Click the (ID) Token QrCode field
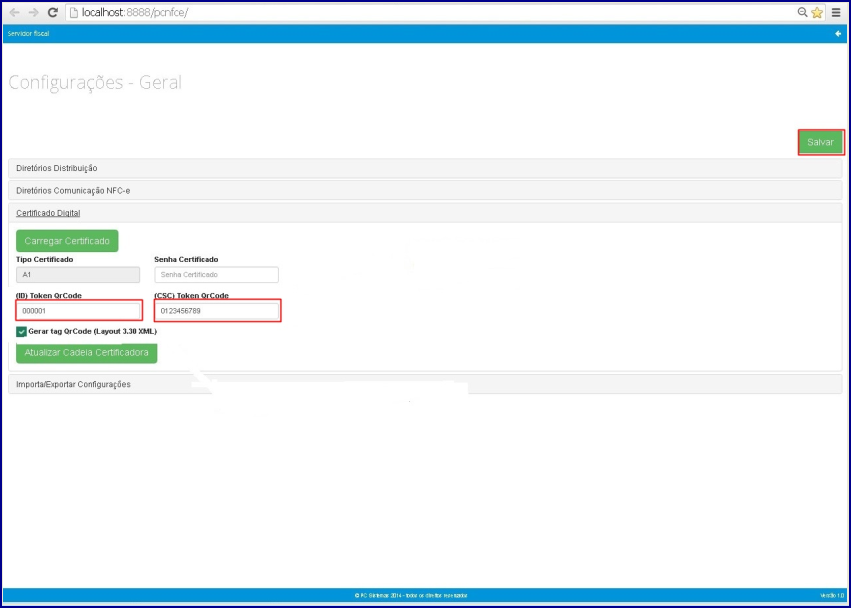This screenshot has height=608, width=851. 79,311
